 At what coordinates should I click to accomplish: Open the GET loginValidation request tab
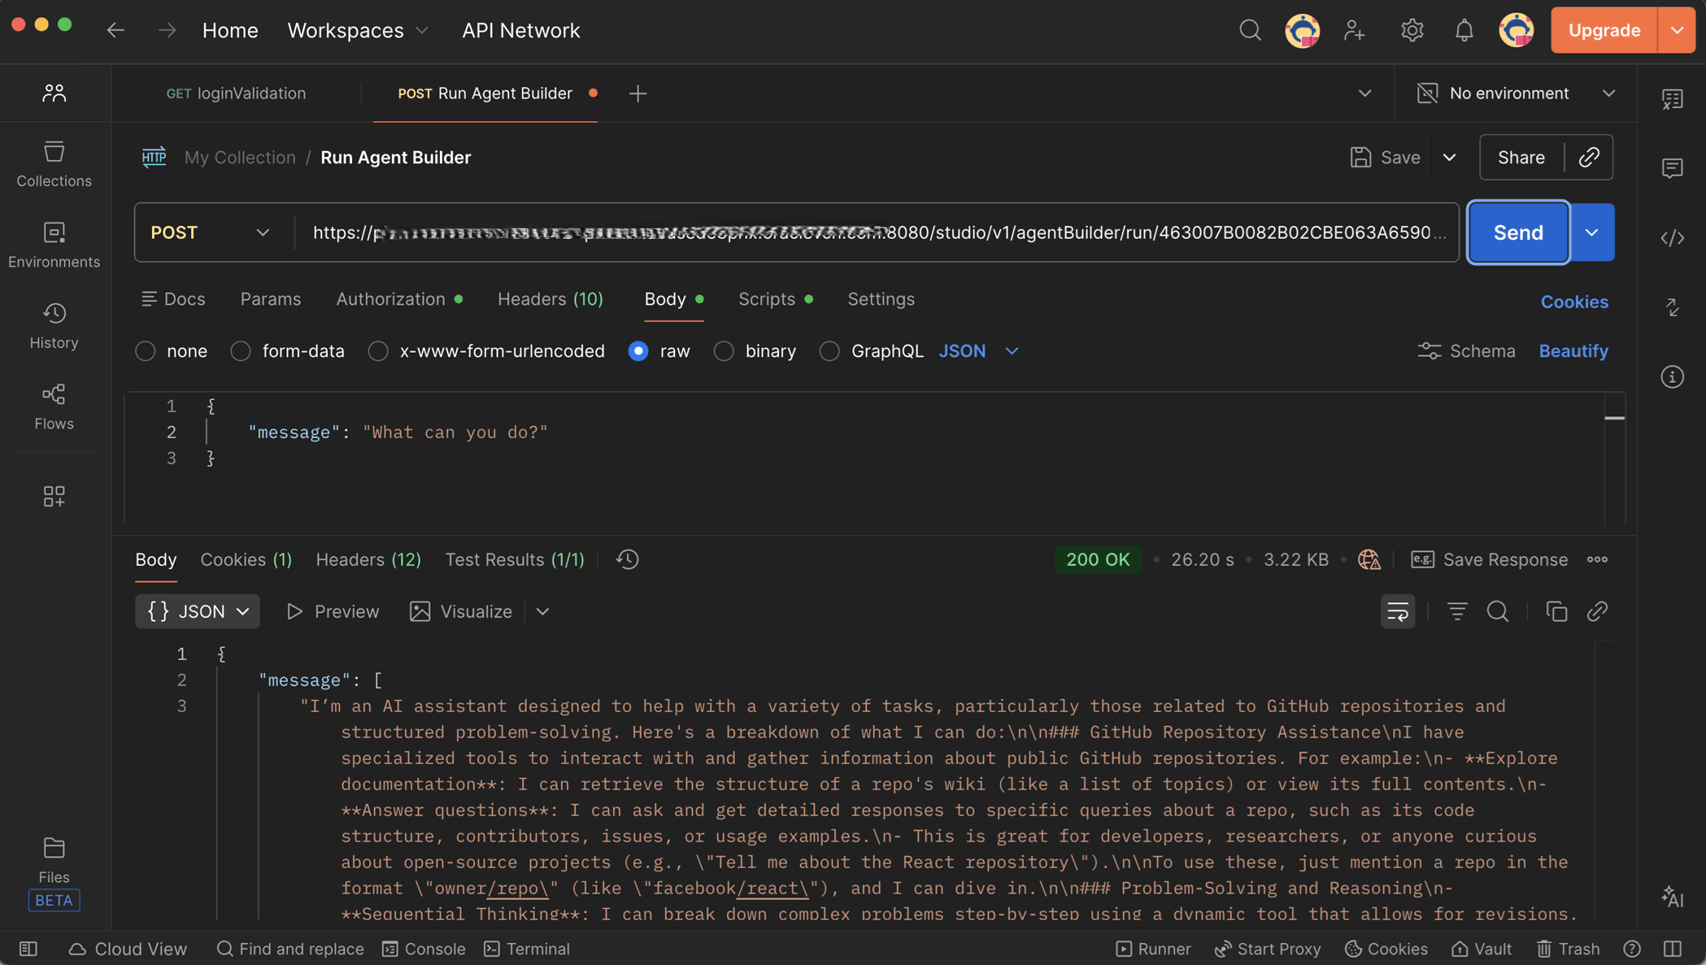click(237, 93)
